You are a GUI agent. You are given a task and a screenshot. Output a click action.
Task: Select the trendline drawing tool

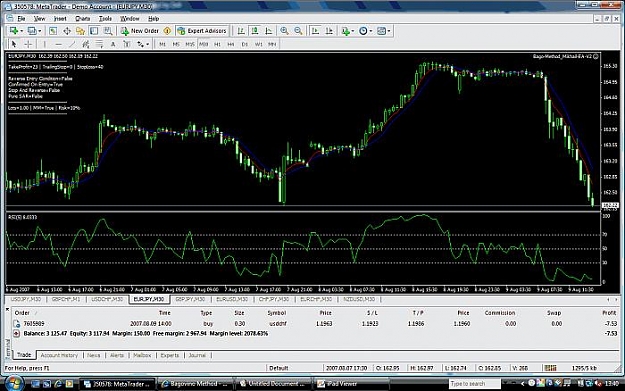pos(72,44)
